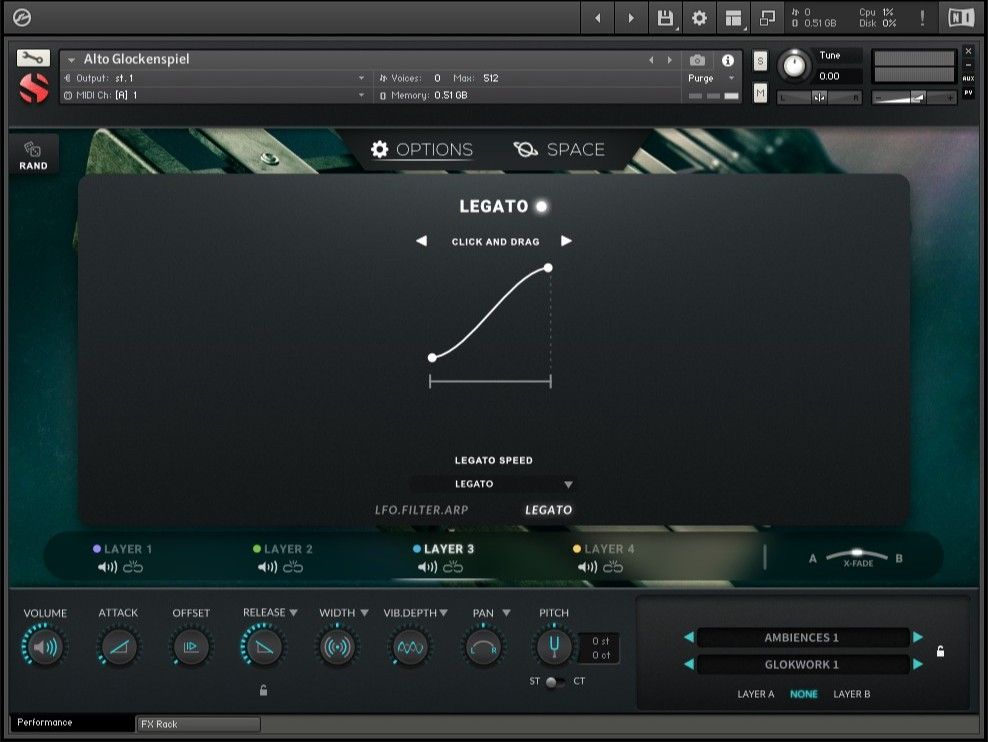
Task: Advance Glokwork 1 using right arrow
Action: pos(917,663)
